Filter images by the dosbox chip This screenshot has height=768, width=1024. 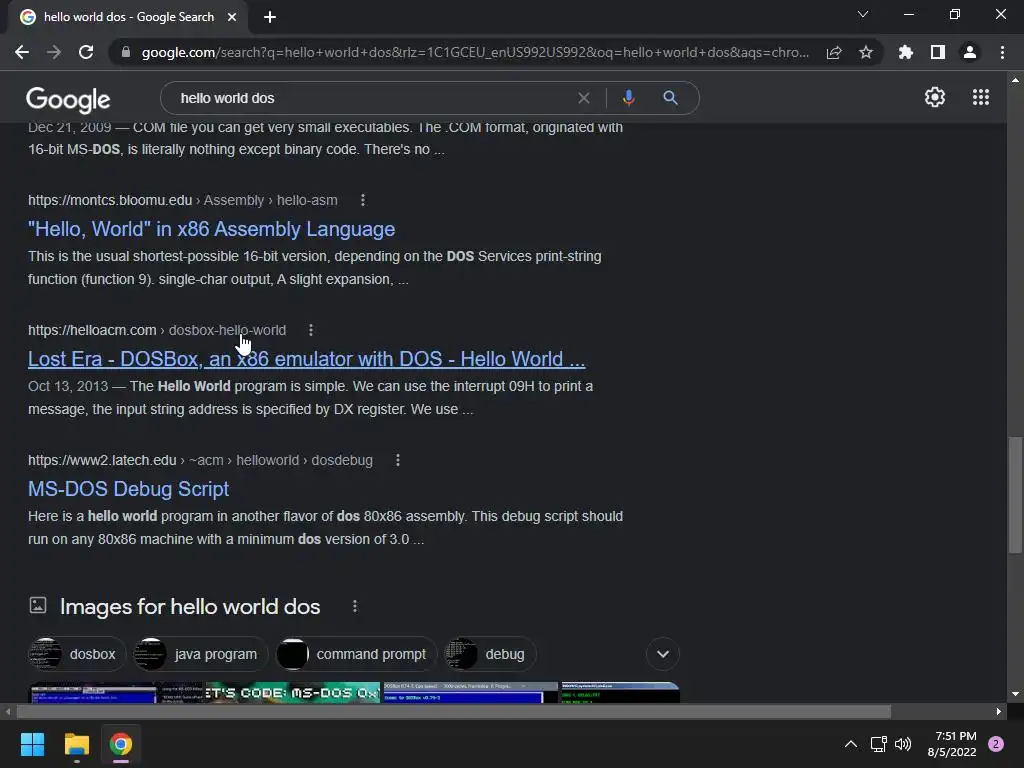[77, 654]
